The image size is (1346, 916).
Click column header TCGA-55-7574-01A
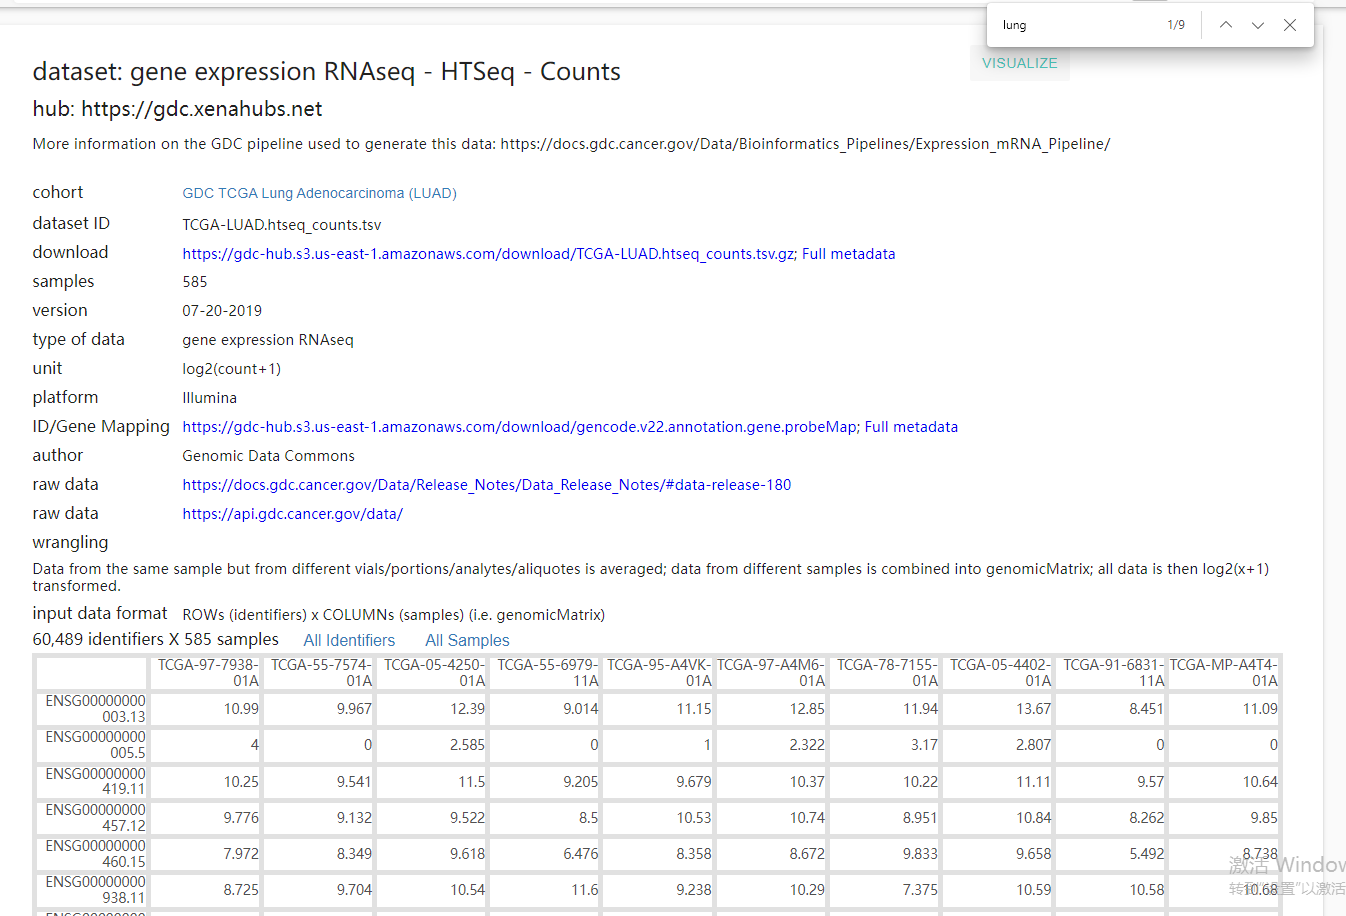pos(321,673)
